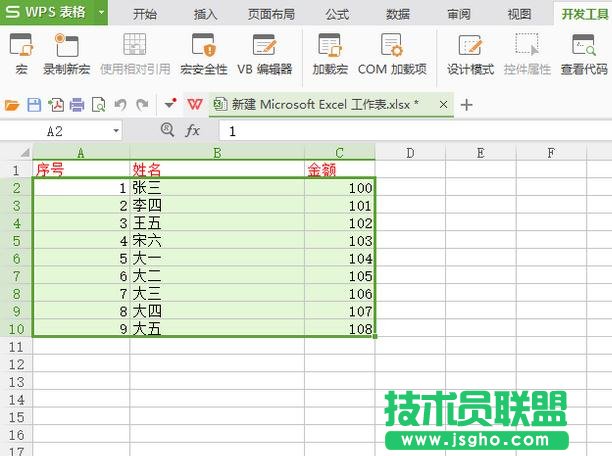The image size is (612, 456).
Task: Click the formula bar input showing 1
Action: (x=400, y=131)
